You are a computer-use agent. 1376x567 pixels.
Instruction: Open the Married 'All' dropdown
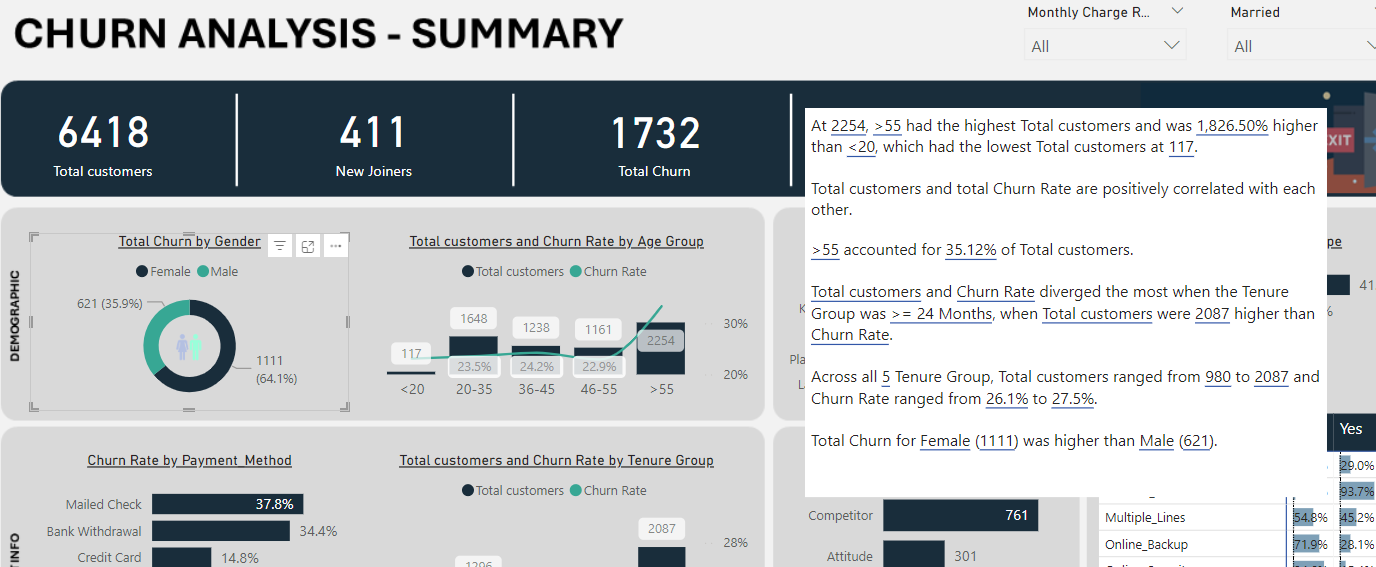coord(1302,46)
